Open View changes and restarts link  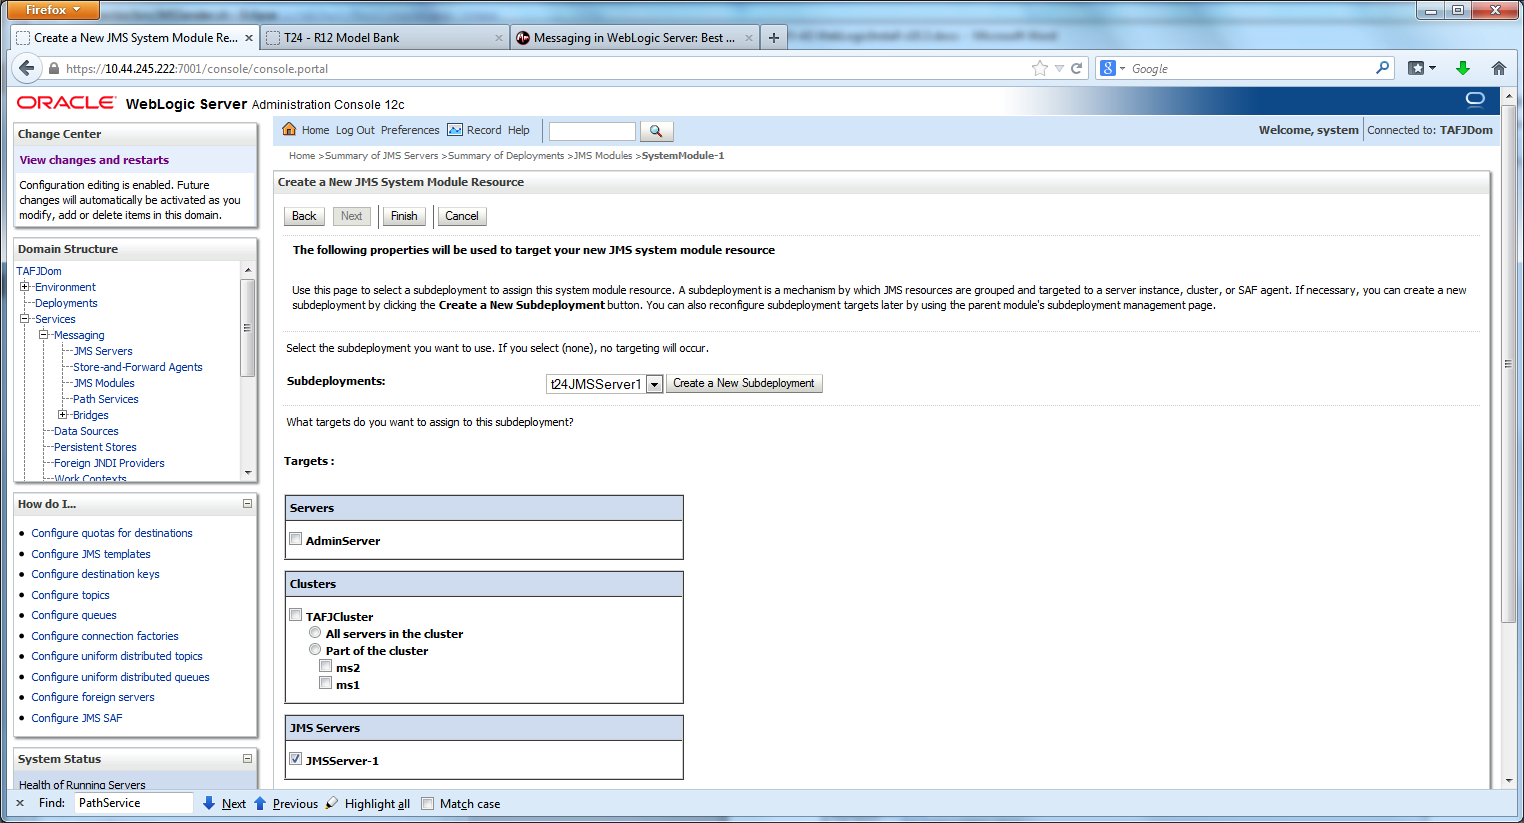(x=94, y=160)
